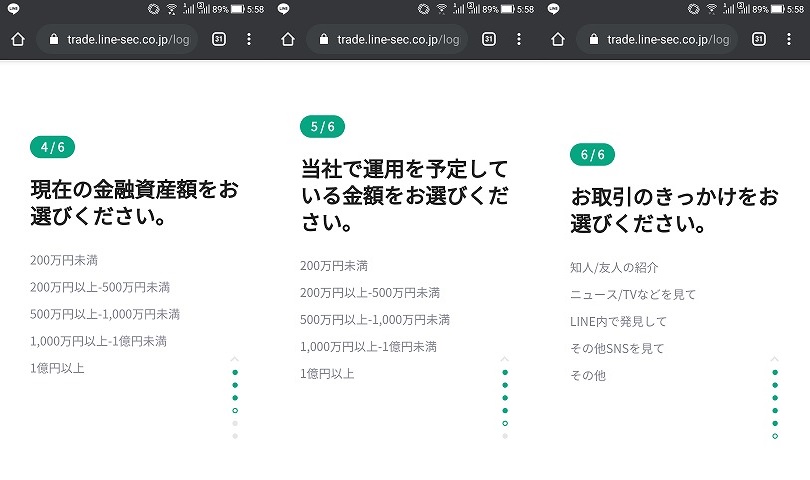
Task: Tap the up chevron above the dots on the 4/6 screen
Action: click(235, 359)
